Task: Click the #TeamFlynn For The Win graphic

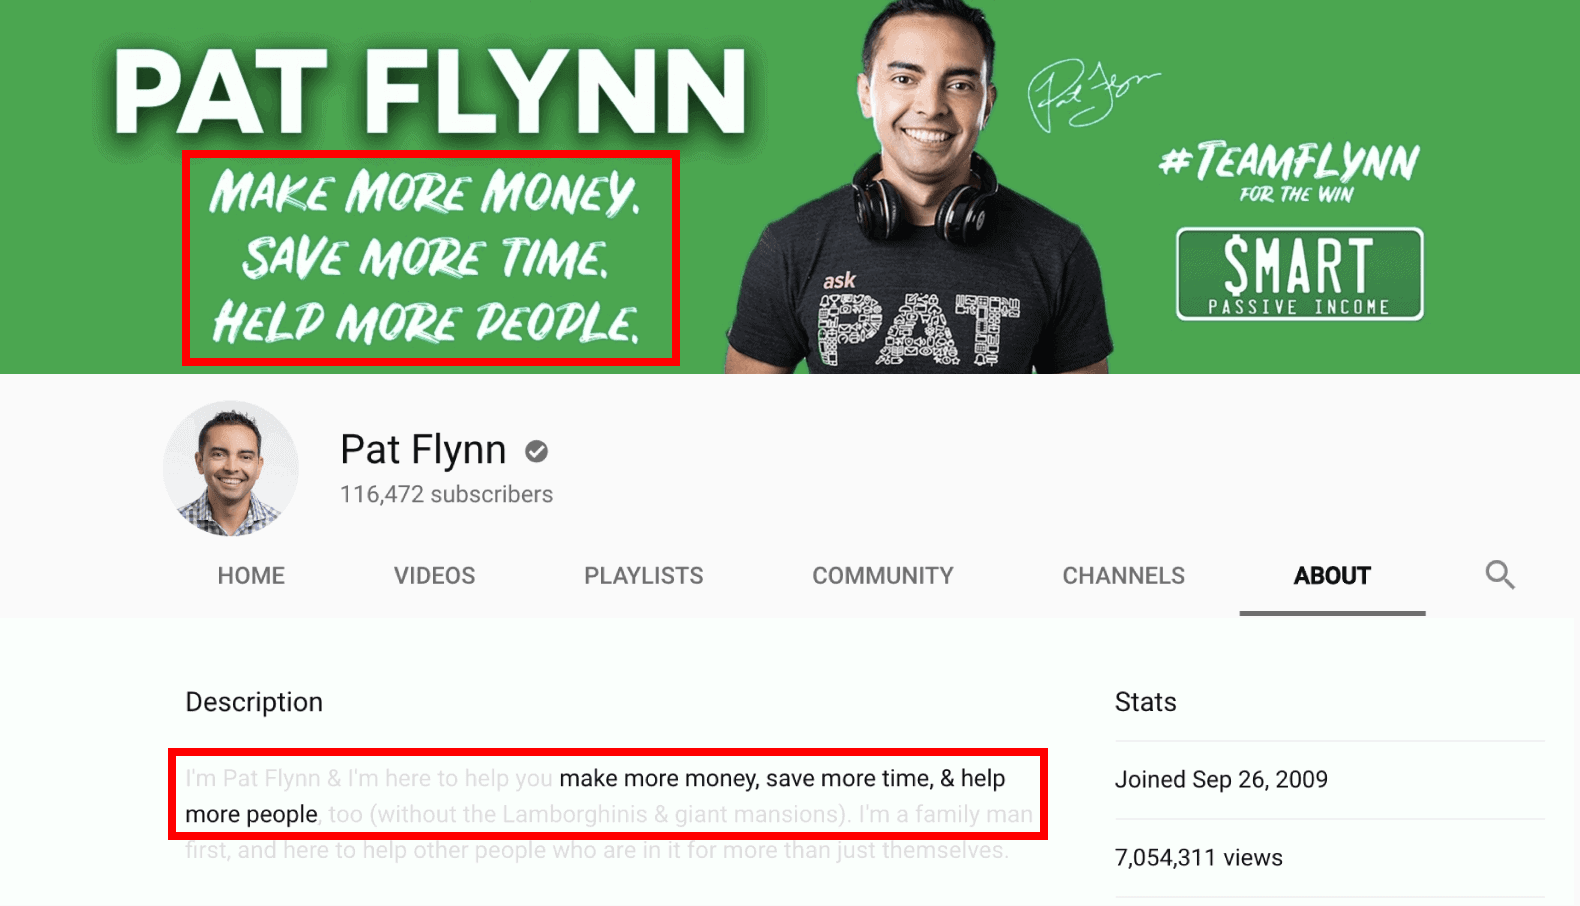Action: pyautogui.click(x=1289, y=172)
